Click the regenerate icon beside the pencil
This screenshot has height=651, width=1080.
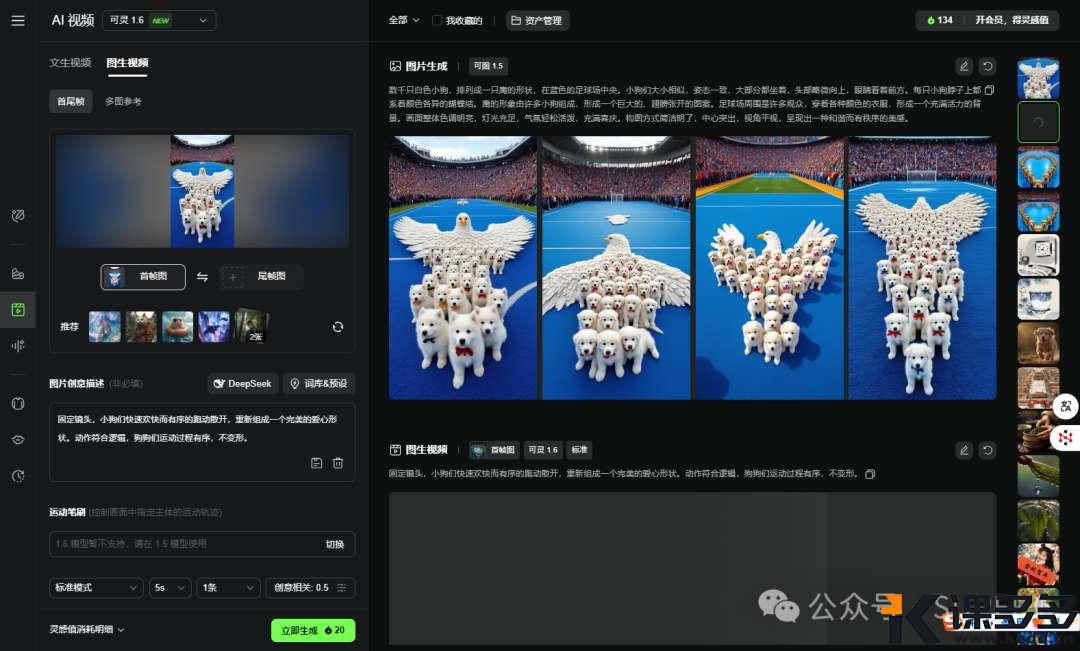pos(987,66)
